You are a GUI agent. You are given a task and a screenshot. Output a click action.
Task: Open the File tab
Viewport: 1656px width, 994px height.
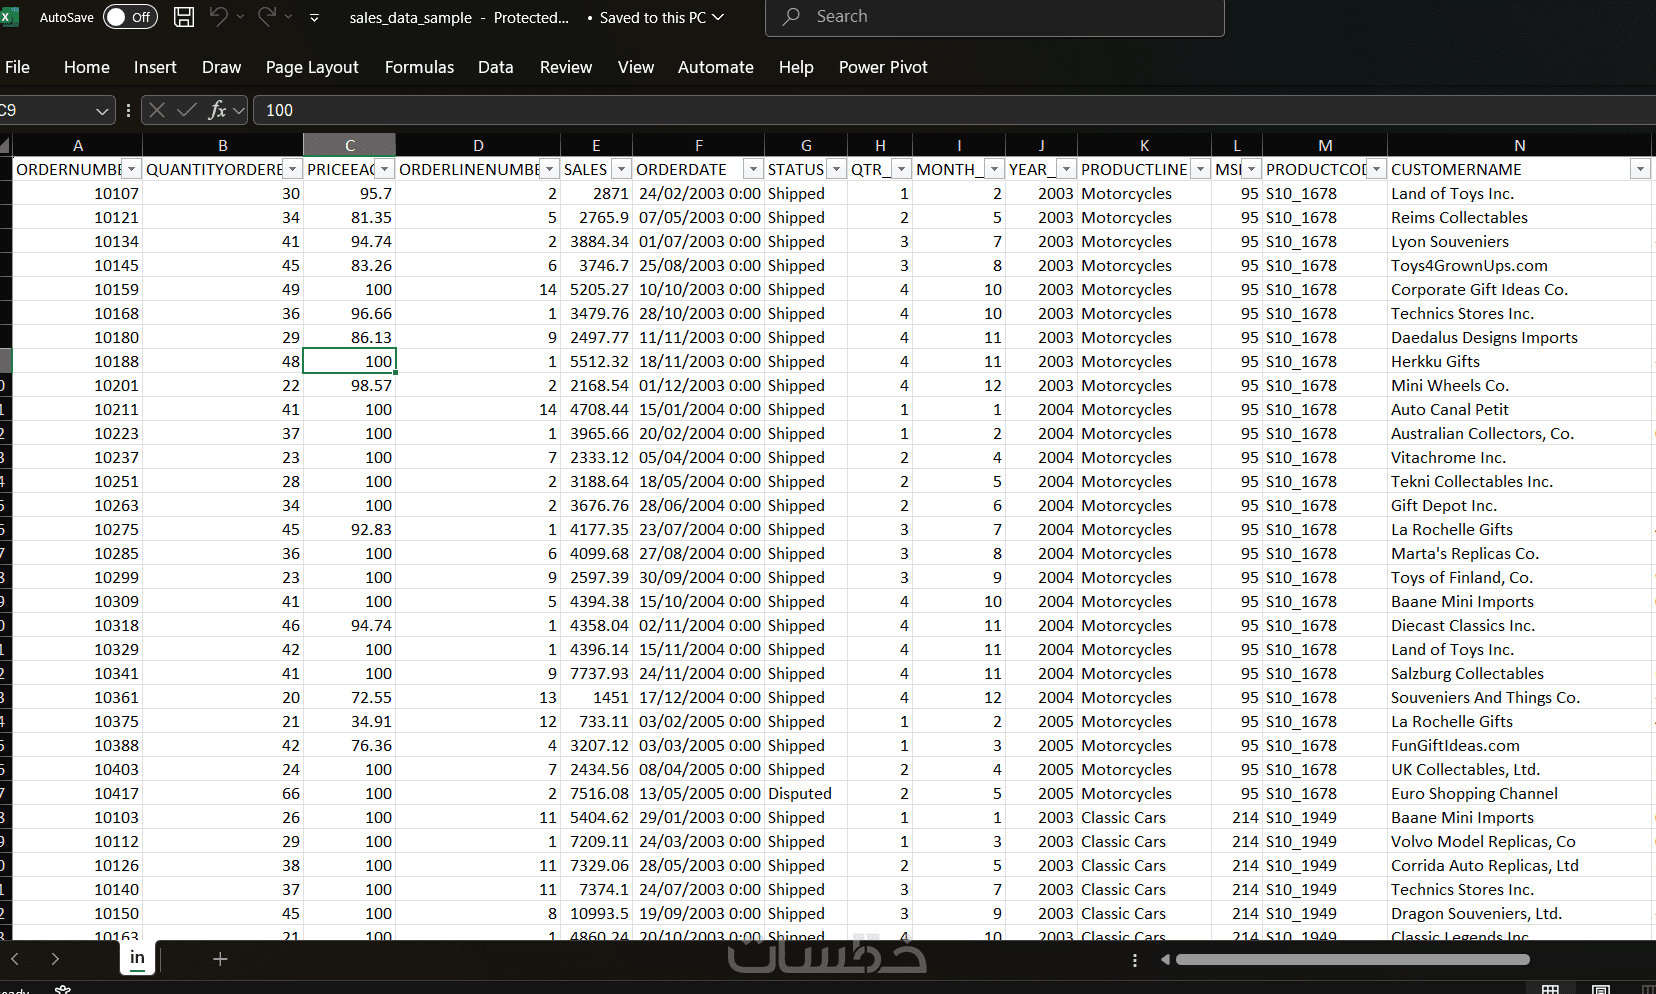17,67
